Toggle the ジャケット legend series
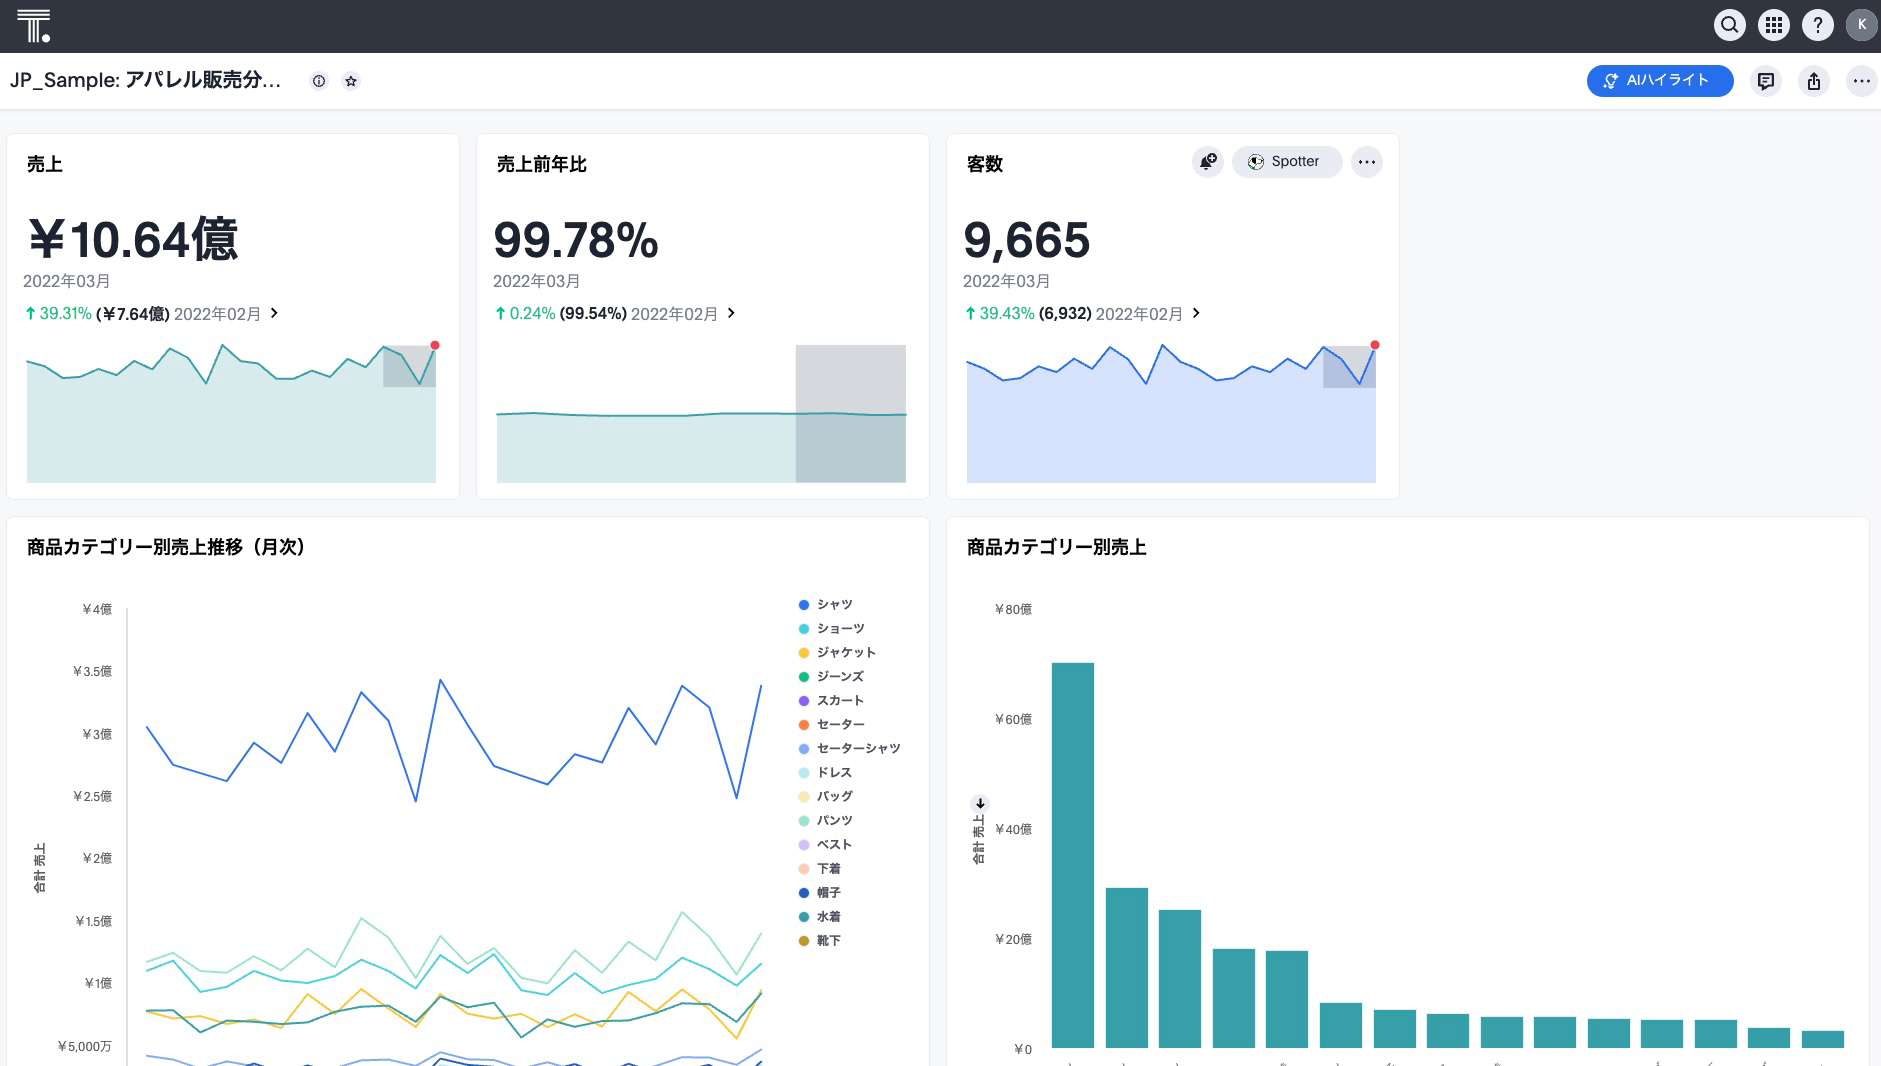 (845, 653)
